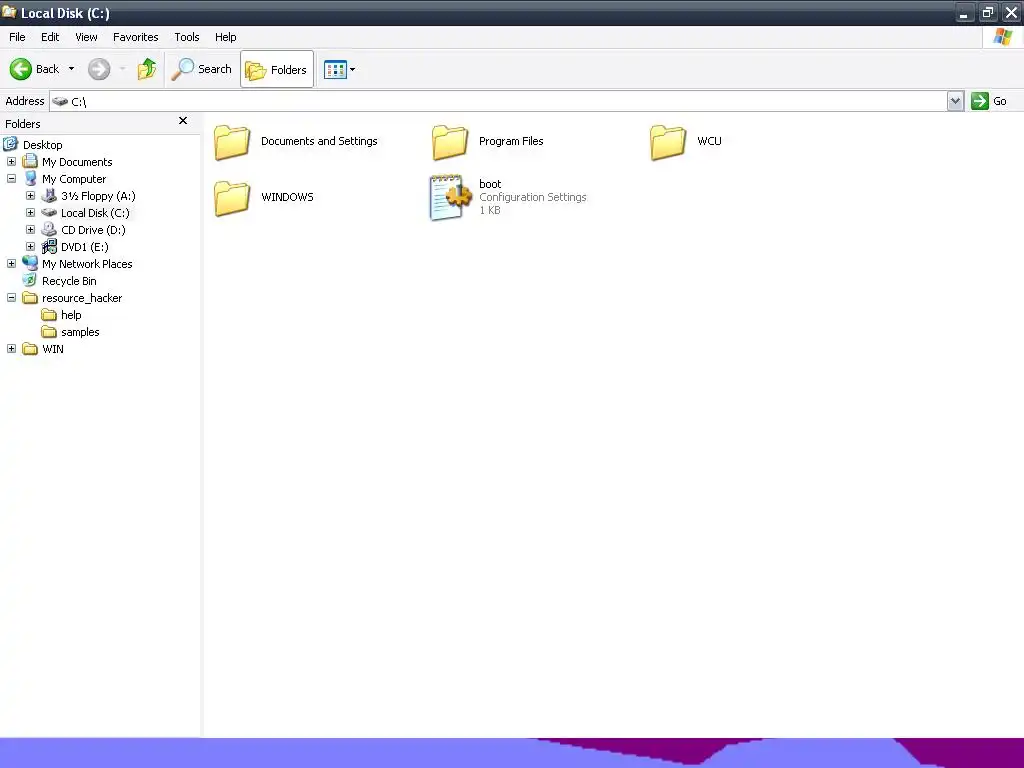This screenshot has height=768, width=1024.
Task: Click the C:\ address field
Action: click(498, 101)
